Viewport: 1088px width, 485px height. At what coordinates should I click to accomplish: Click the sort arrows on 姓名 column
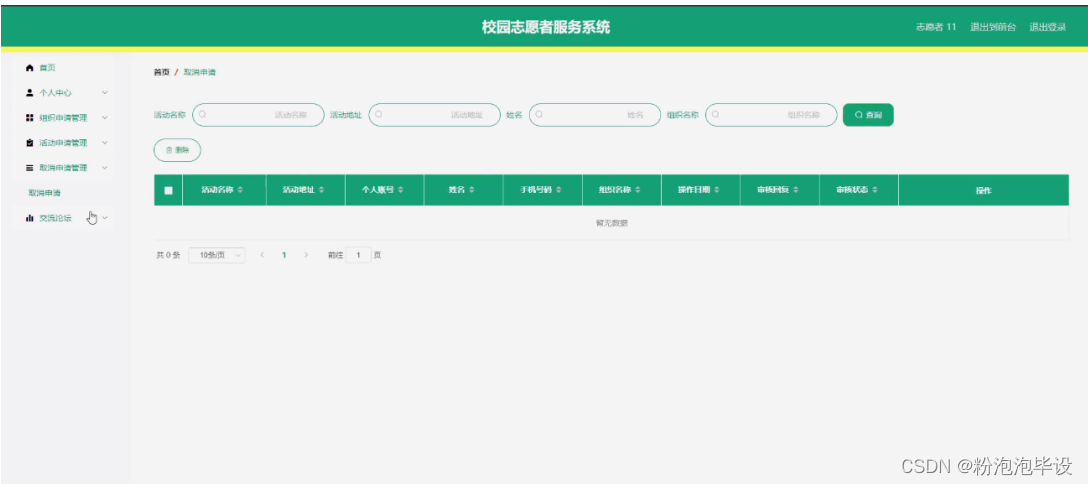pos(472,190)
